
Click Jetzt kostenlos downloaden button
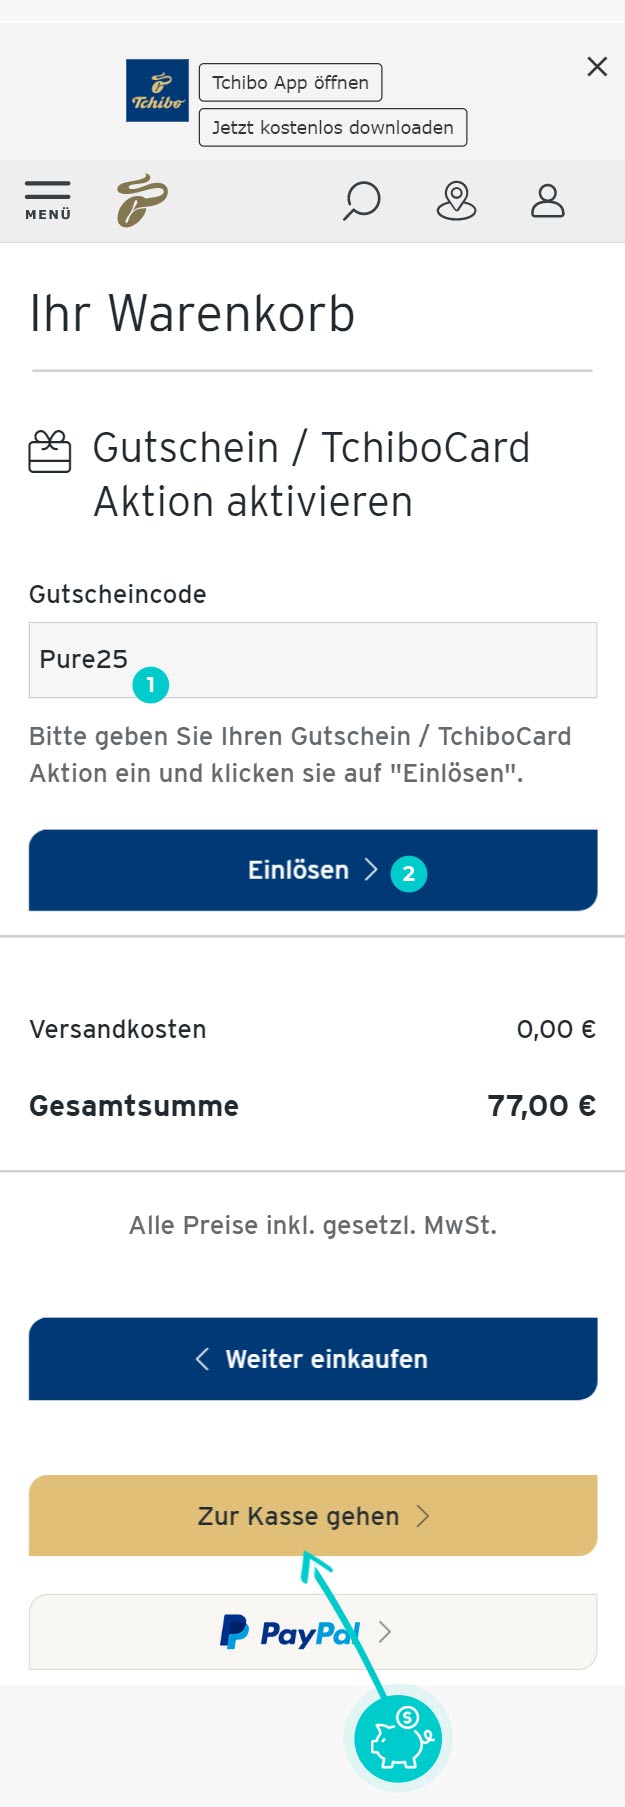coord(333,127)
